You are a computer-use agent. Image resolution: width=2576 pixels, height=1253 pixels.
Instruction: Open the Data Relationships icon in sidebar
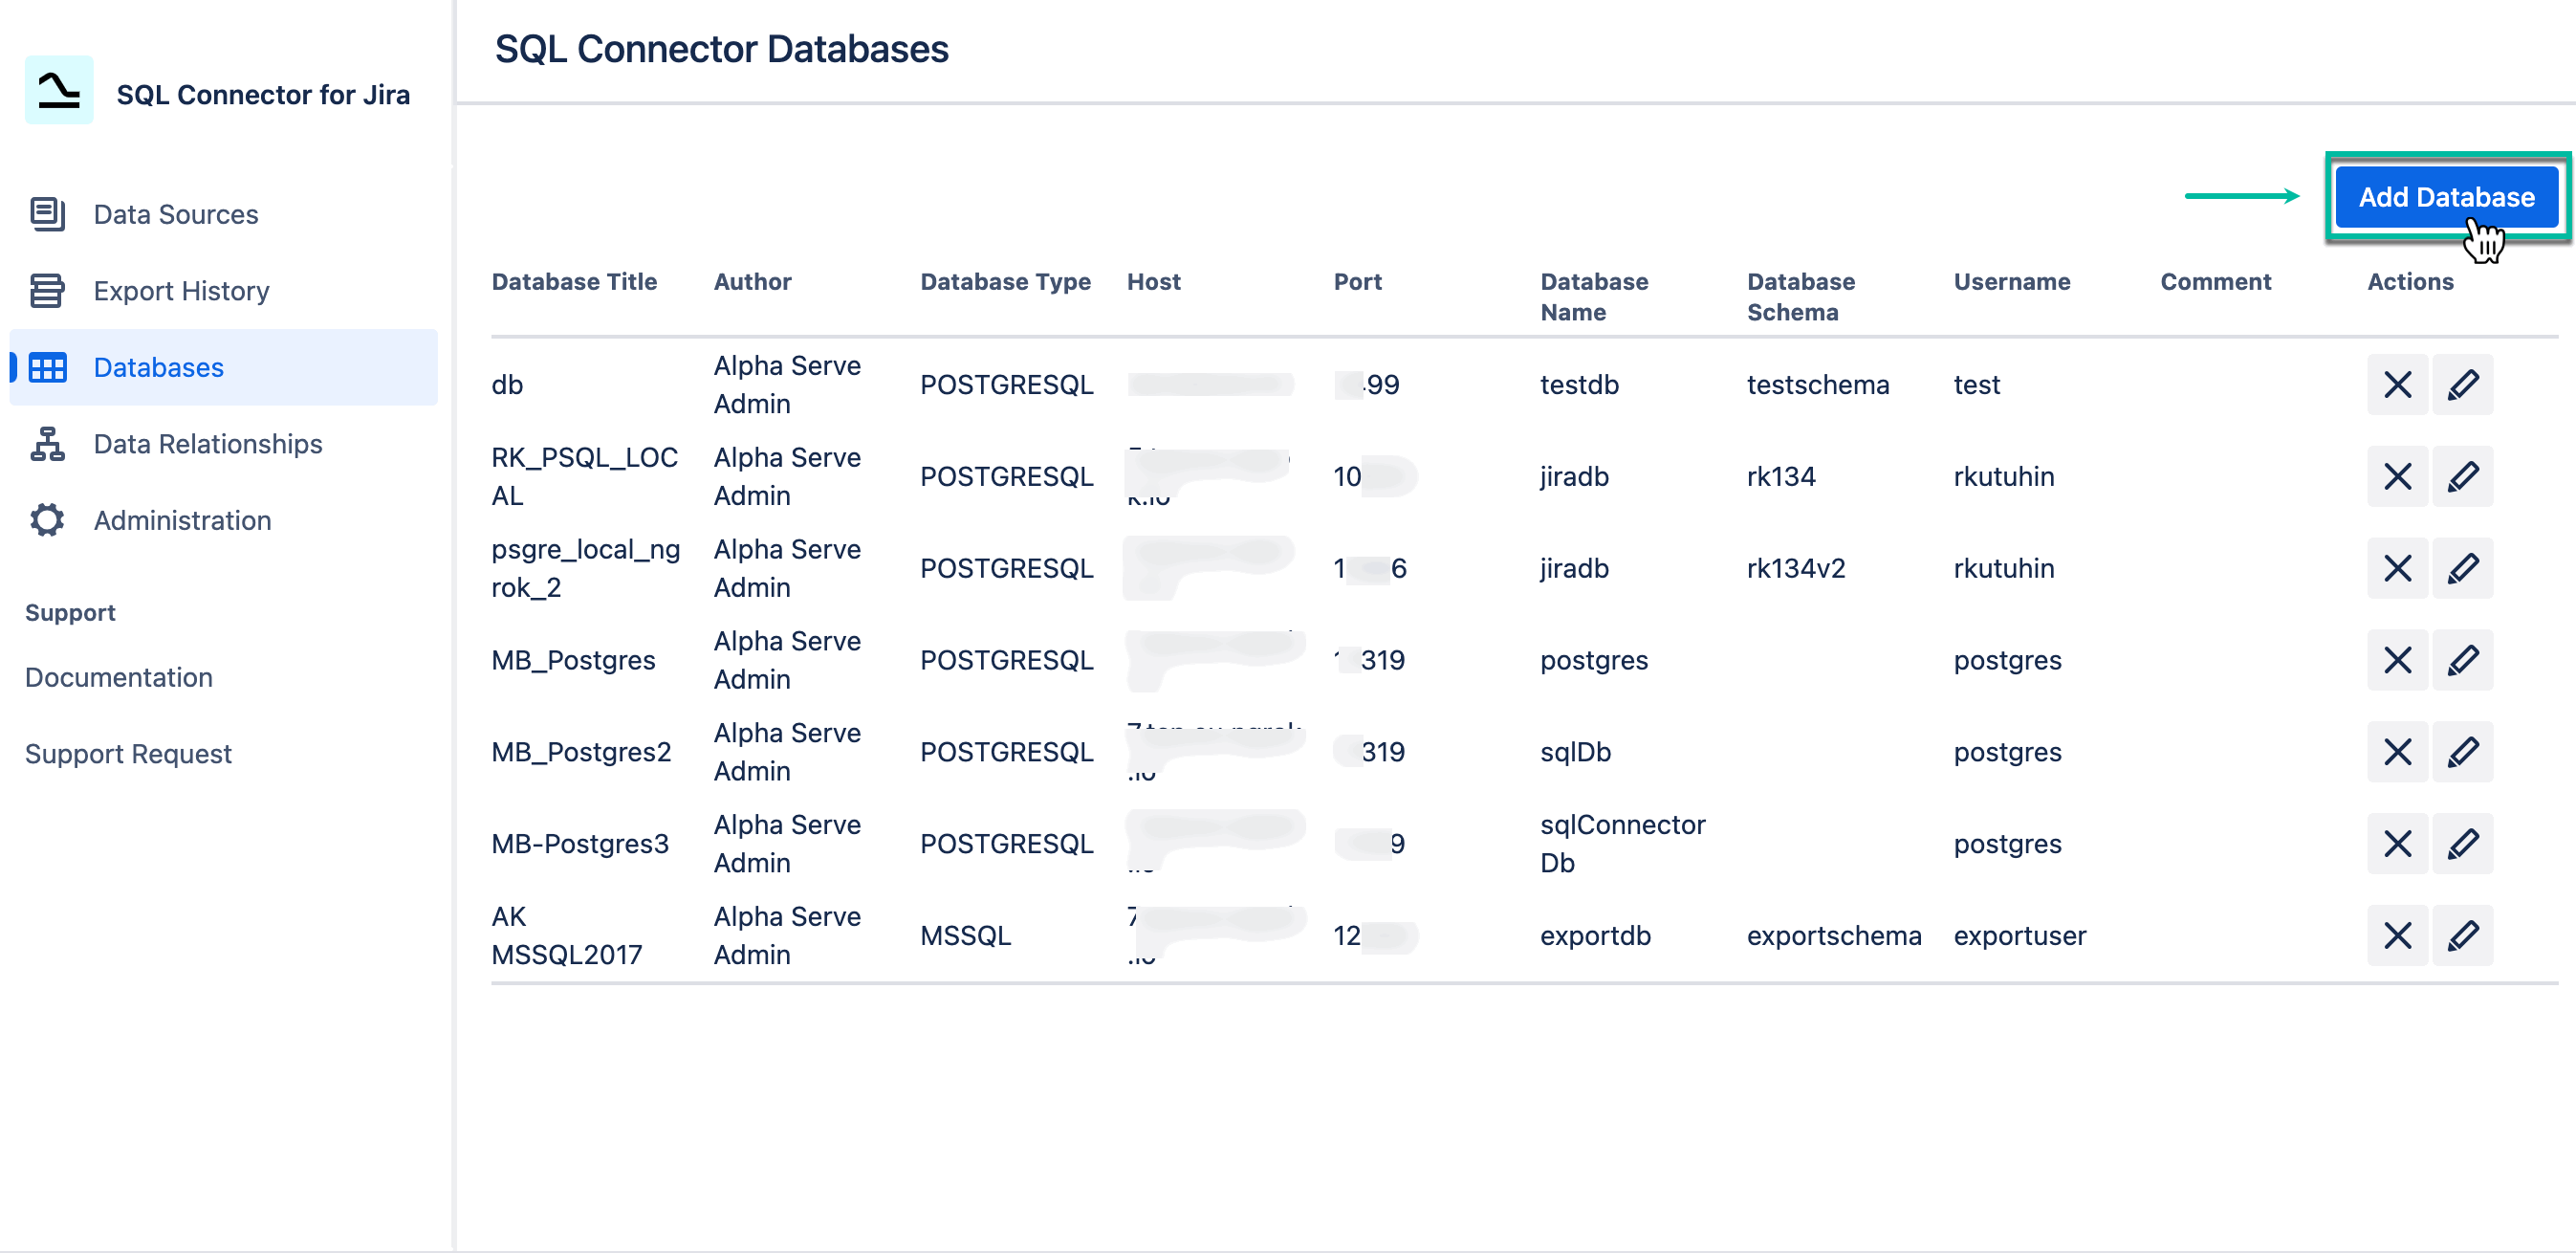coord(46,443)
